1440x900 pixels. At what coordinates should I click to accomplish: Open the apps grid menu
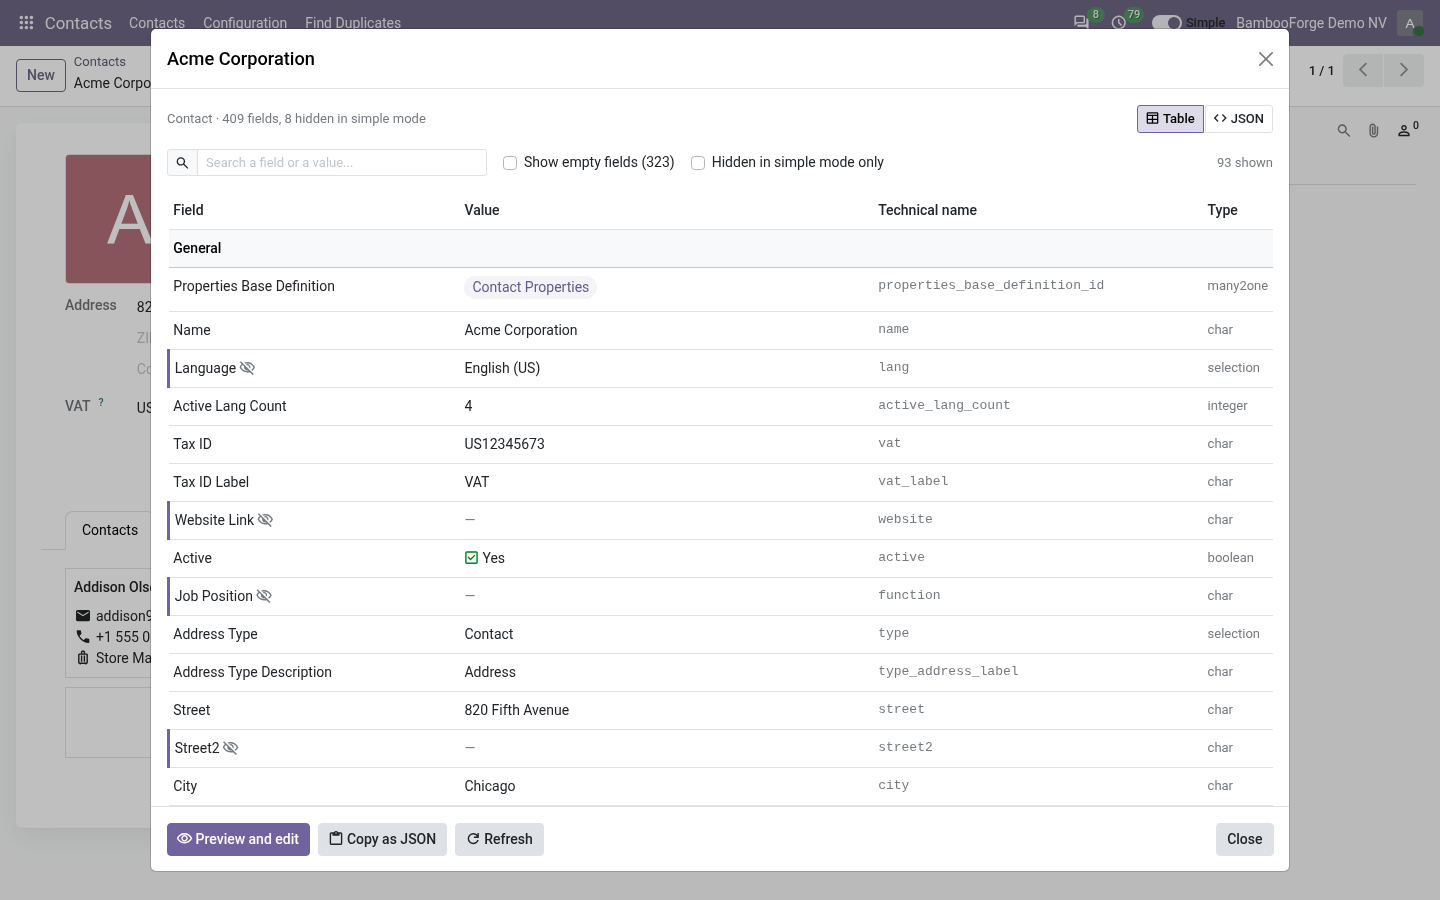[x=27, y=22]
